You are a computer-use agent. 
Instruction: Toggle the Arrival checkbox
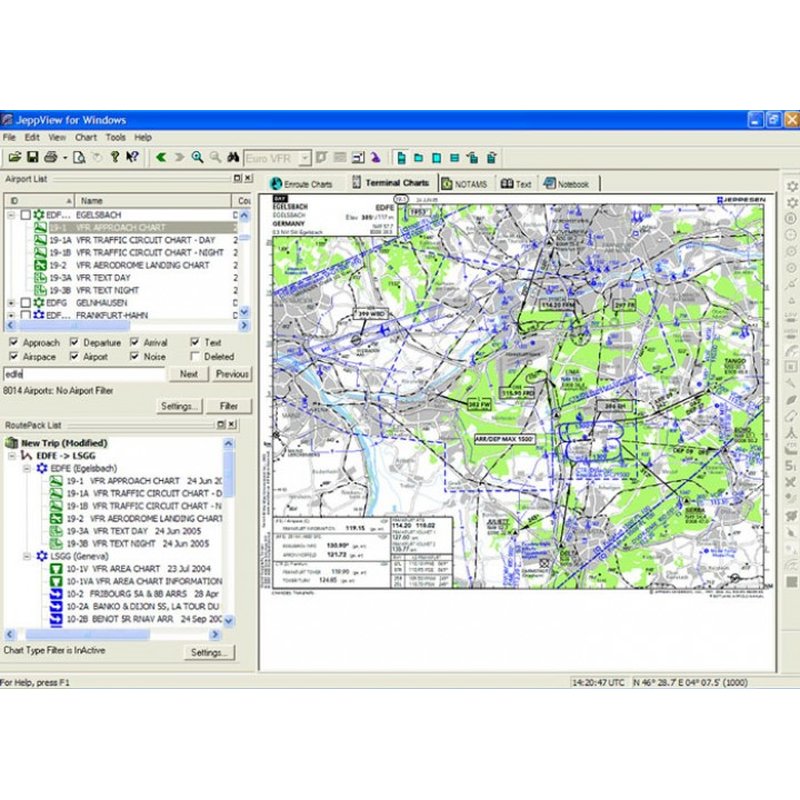[135, 342]
